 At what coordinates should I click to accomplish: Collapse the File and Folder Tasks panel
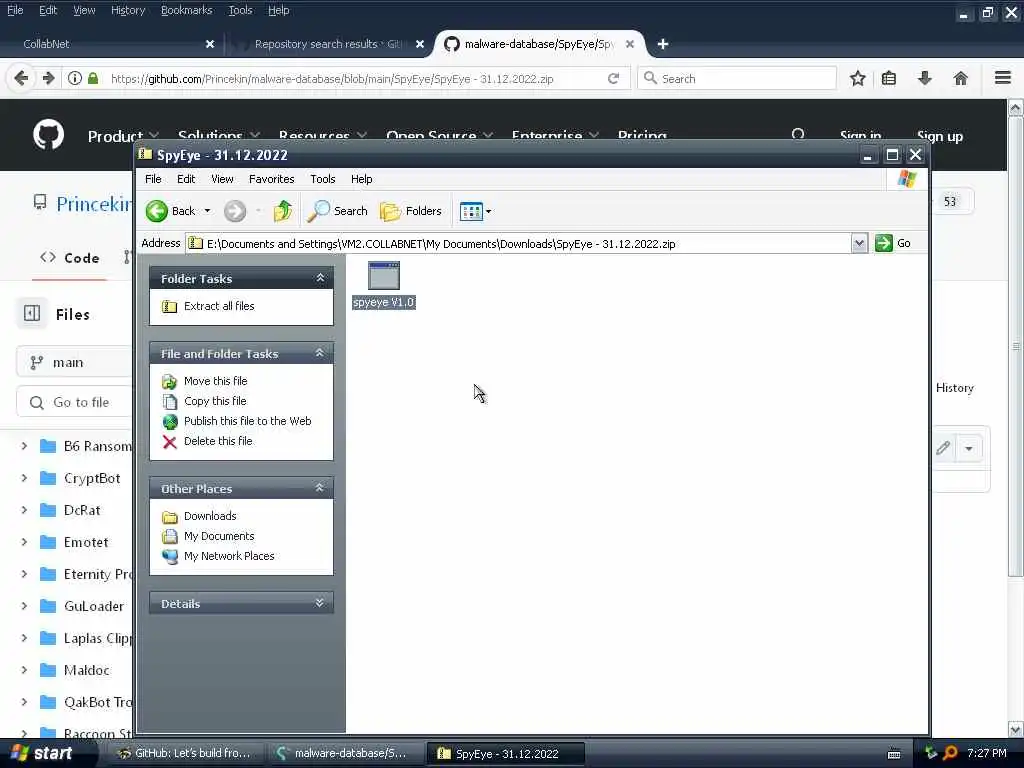click(x=320, y=353)
